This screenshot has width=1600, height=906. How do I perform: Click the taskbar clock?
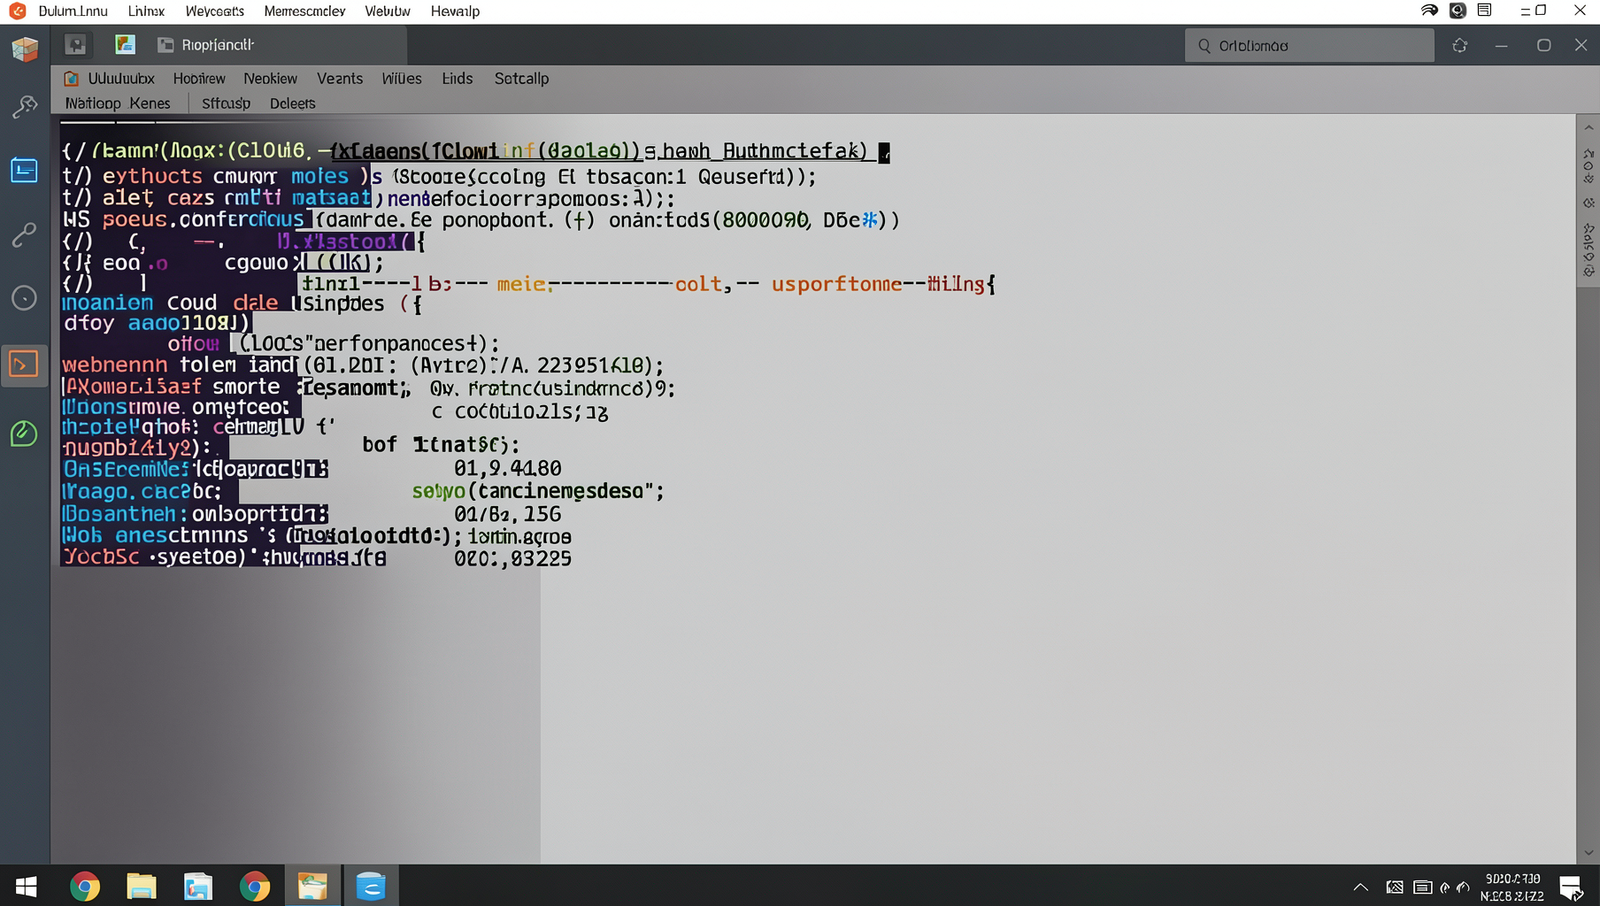click(1513, 887)
